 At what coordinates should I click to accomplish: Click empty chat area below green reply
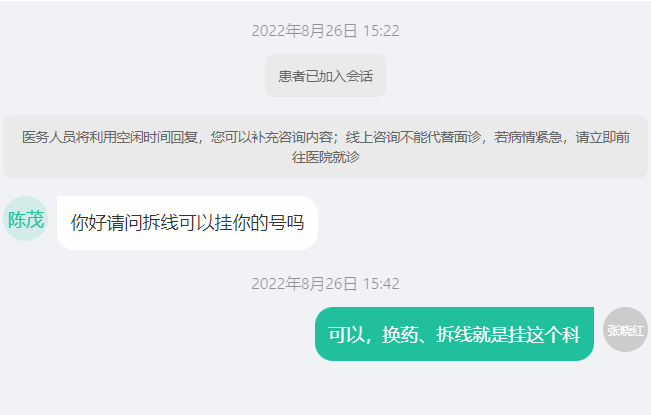tap(326, 388)
